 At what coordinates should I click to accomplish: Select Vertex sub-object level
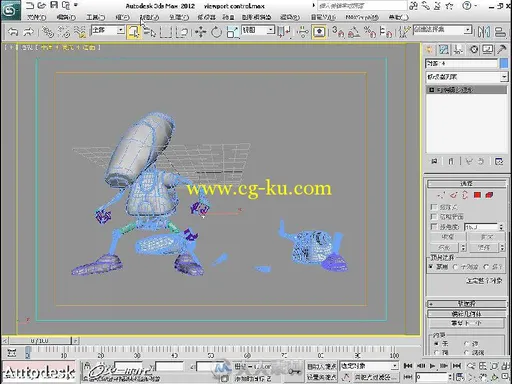(x=441, y=195)
